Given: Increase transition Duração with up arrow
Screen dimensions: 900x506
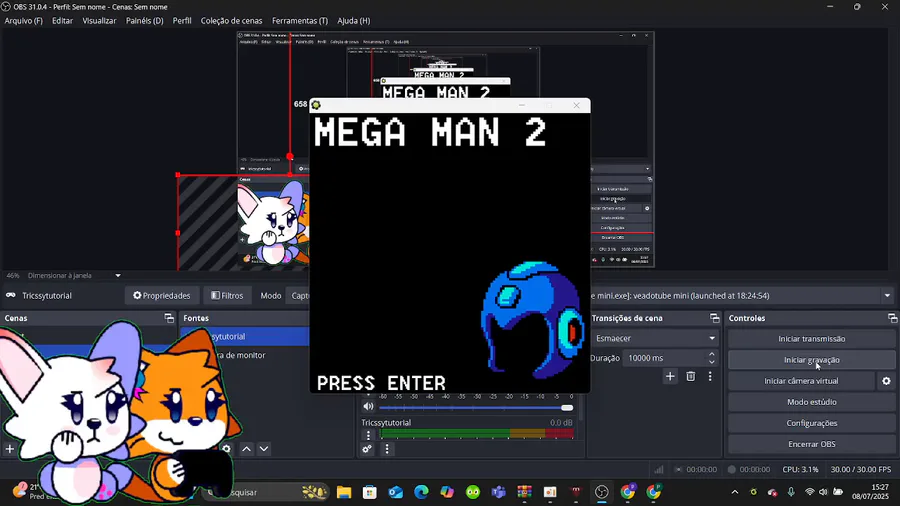Looking at the screenshot, I should click(712, 354).
